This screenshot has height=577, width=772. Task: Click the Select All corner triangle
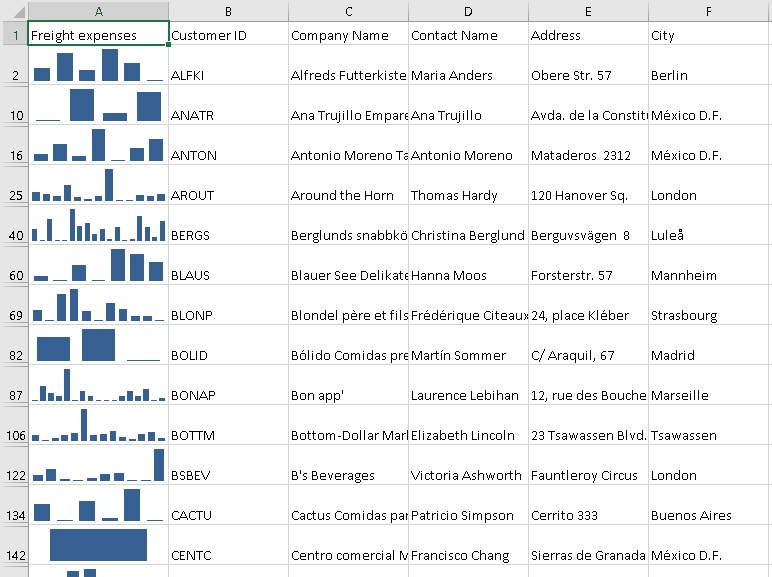(14, 10)
